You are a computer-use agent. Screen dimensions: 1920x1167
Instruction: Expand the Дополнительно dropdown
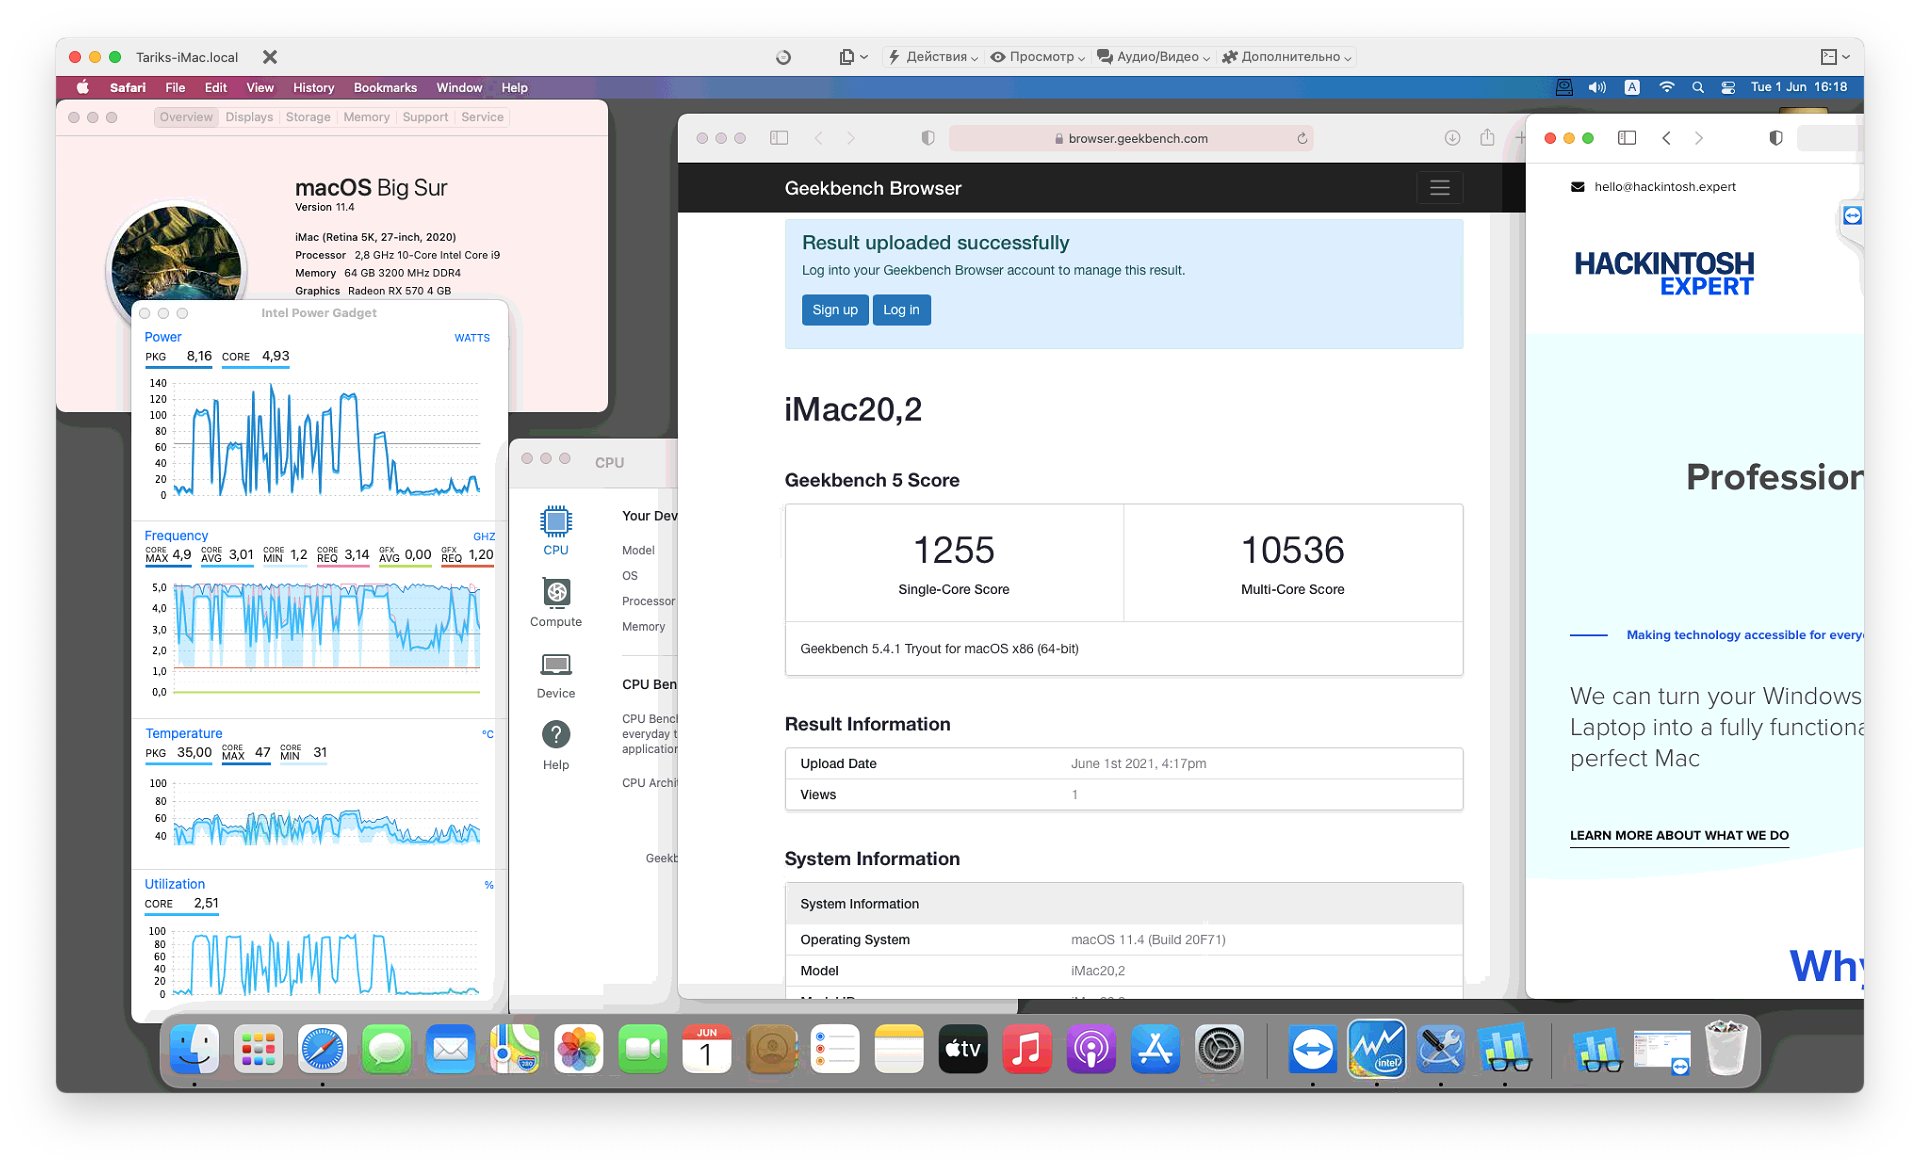click(x=1287, y=57)
